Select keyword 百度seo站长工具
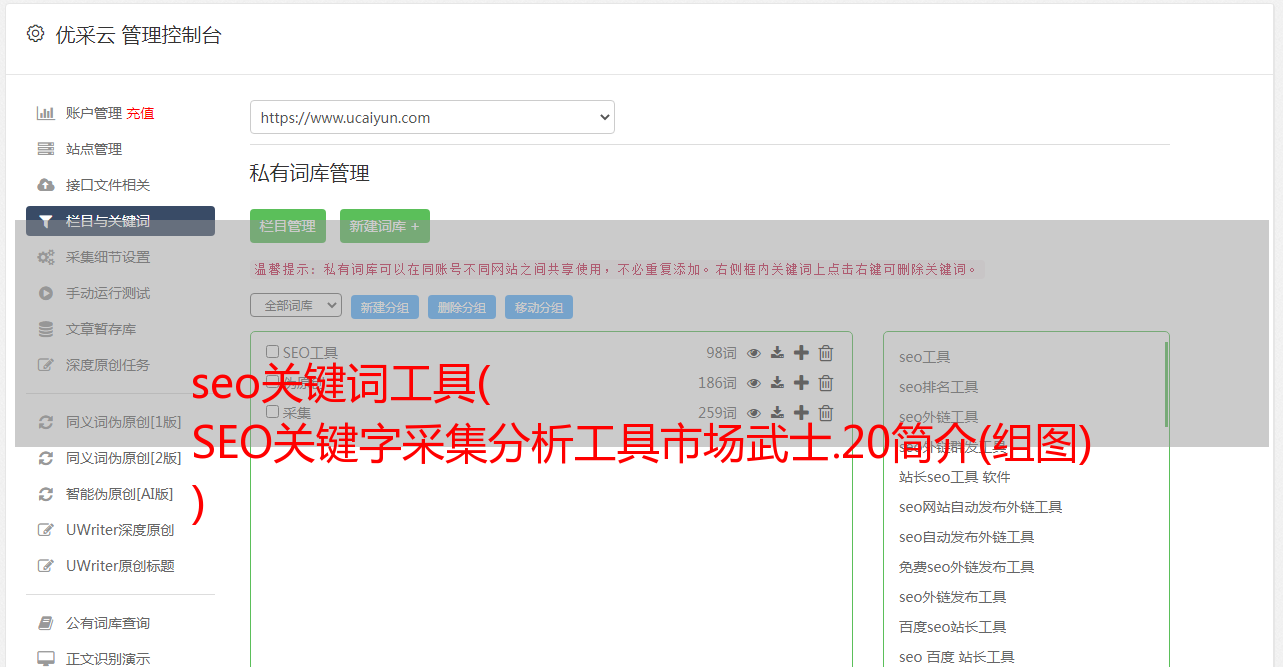Screen dimensions: 1283x667 pyautogui.click(x=952, y=627)
